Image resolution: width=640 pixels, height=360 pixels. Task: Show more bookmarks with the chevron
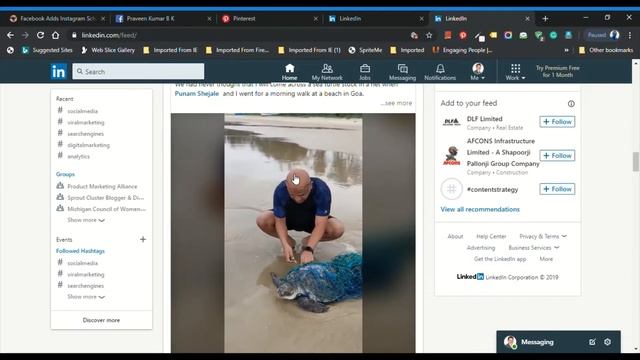pyautogui.click(x=567, y=50)
